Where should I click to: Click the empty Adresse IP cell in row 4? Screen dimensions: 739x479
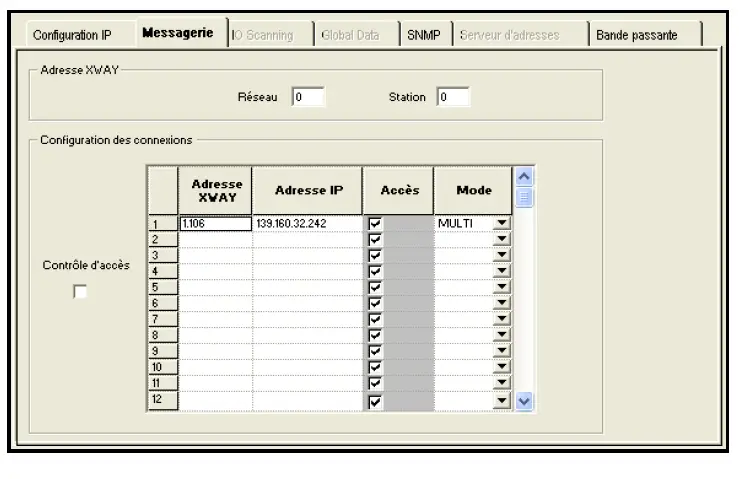[x=307, y=272]
